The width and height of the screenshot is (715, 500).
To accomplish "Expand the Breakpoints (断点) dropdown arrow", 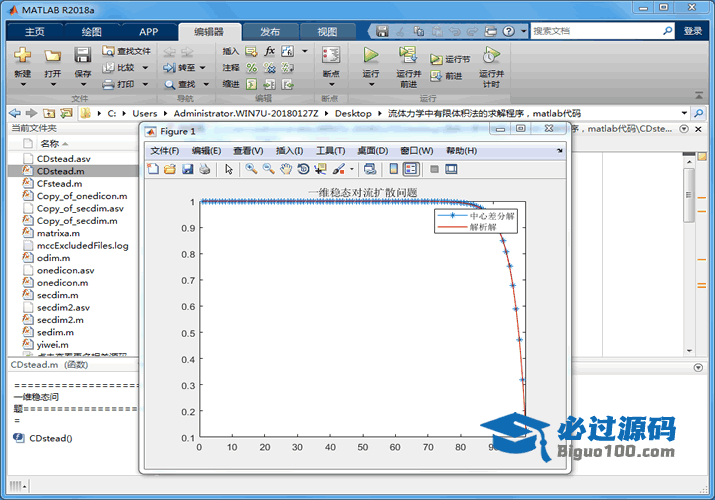I will 331,84.
